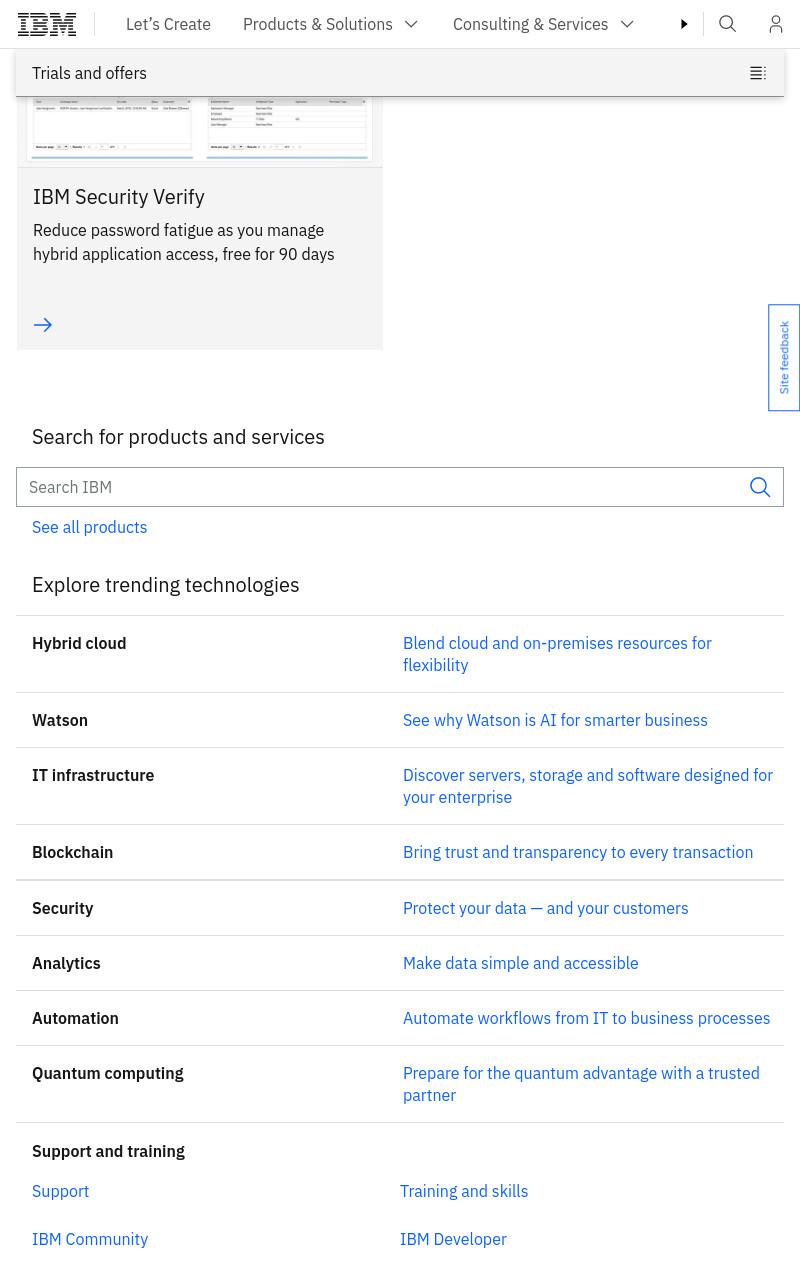Open the IBM Security Verify screenshot thumbnail

pyautogui.click(x=200, y=130)
